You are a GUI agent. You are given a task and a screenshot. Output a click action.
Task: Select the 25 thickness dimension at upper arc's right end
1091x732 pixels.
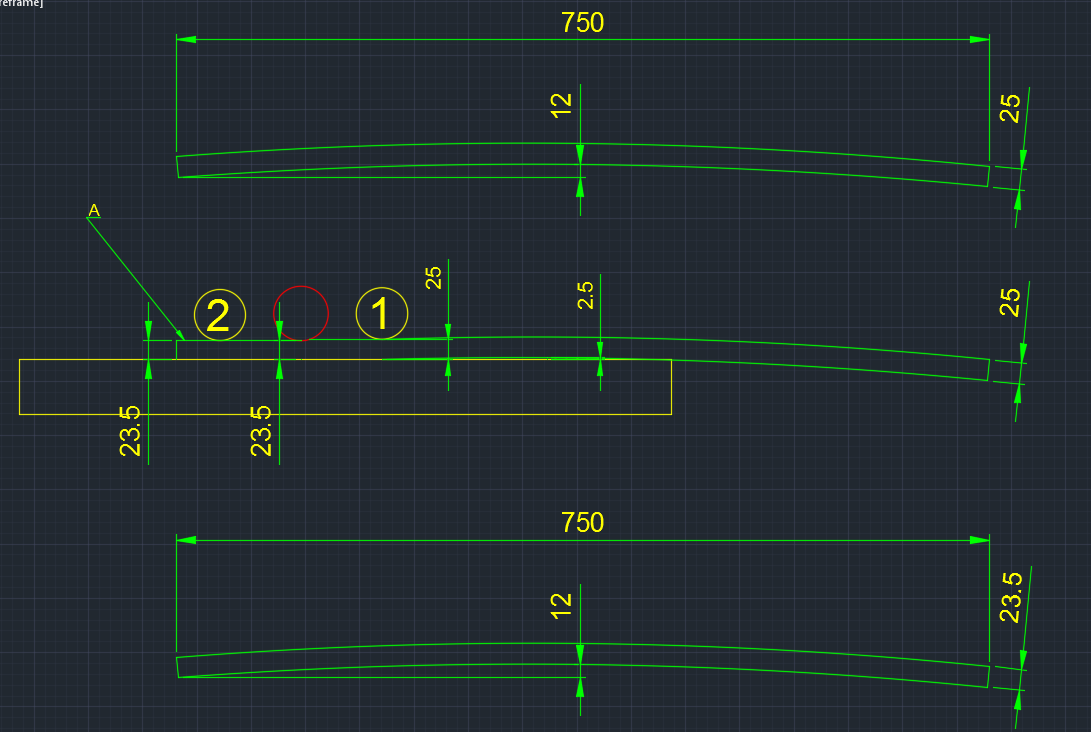(x=1010, y=108)
